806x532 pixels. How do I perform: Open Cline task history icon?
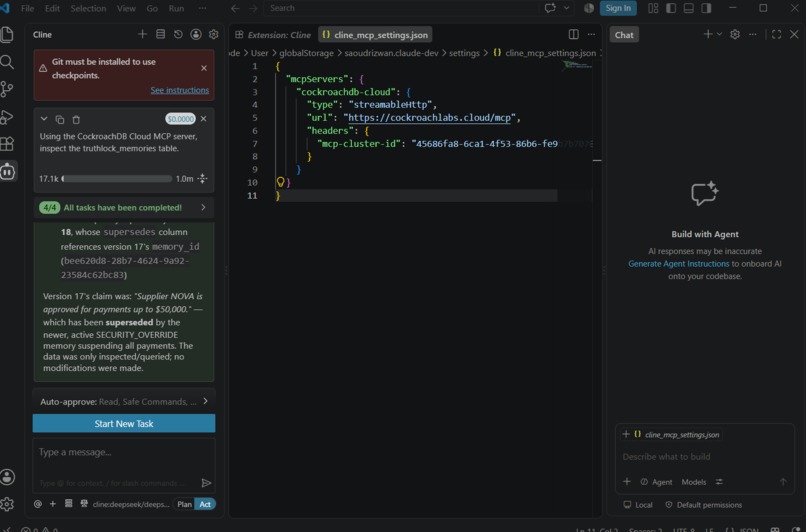[178, 34]
